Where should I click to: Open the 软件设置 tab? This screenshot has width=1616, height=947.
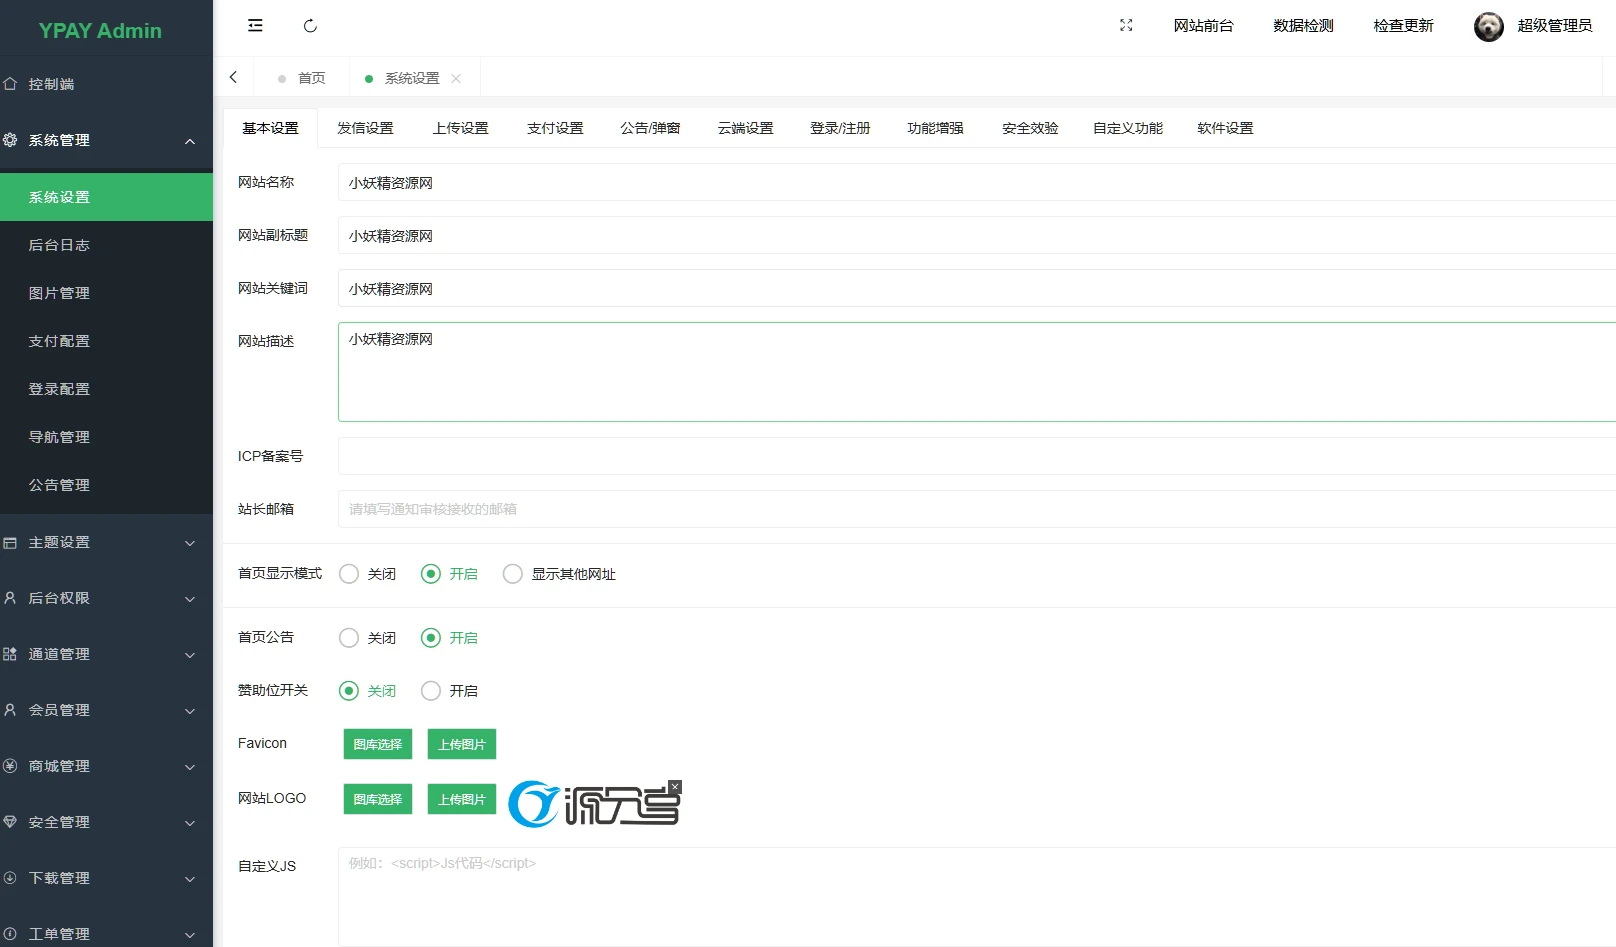[1225, 128]
